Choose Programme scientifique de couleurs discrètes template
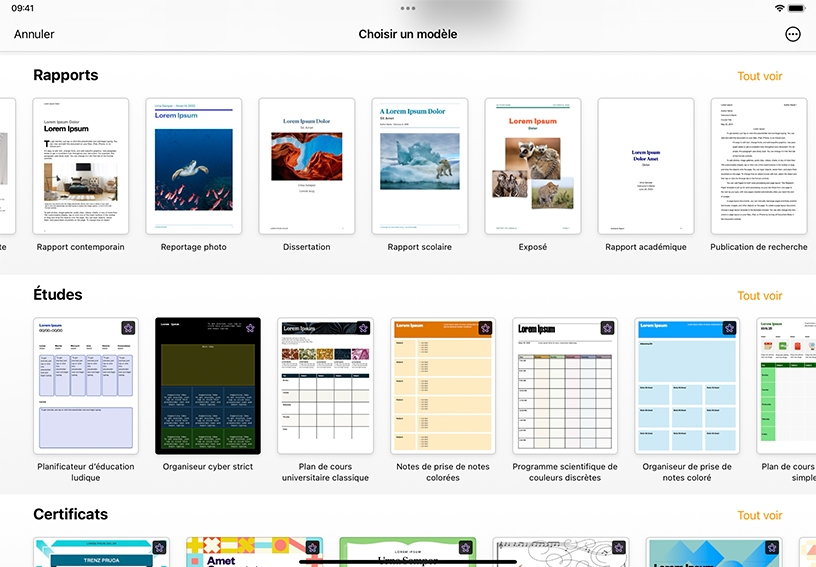 (565, 386)
